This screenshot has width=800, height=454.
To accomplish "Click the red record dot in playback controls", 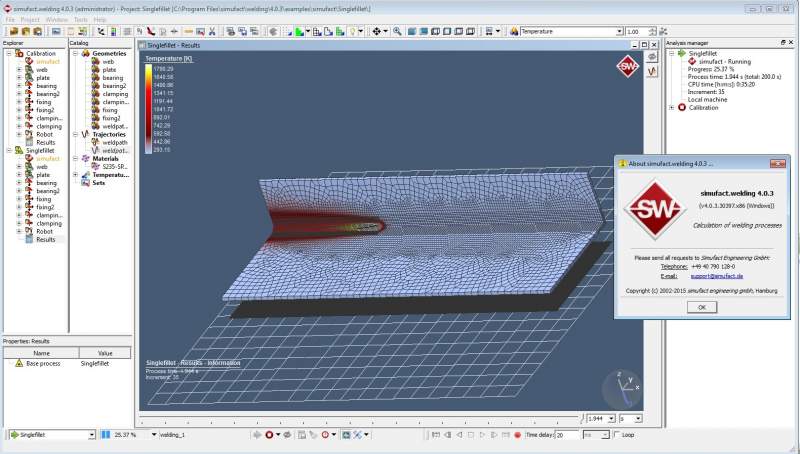I will coord(517,435).
